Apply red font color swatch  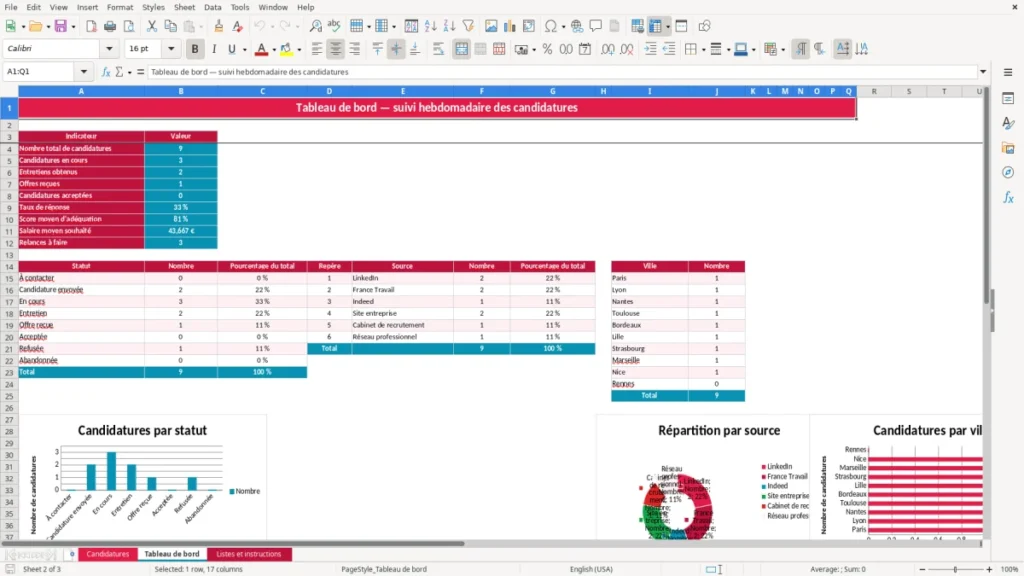coord(261,49)
